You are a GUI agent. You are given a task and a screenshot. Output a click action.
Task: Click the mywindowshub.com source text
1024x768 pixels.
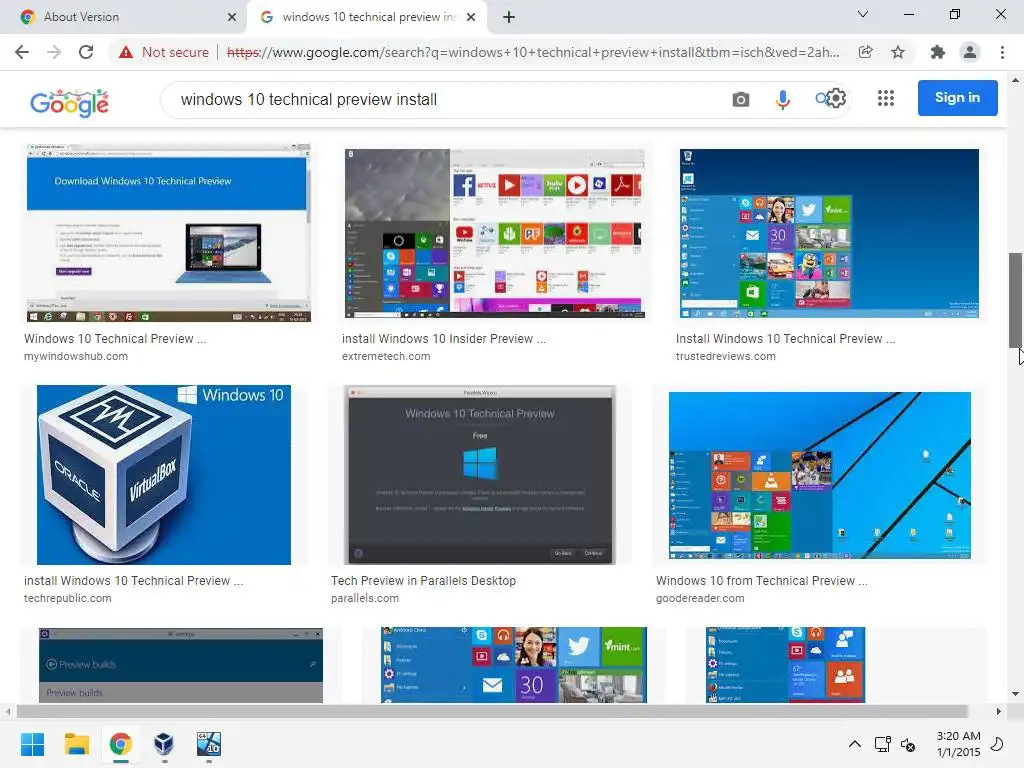tap(76, 356)
